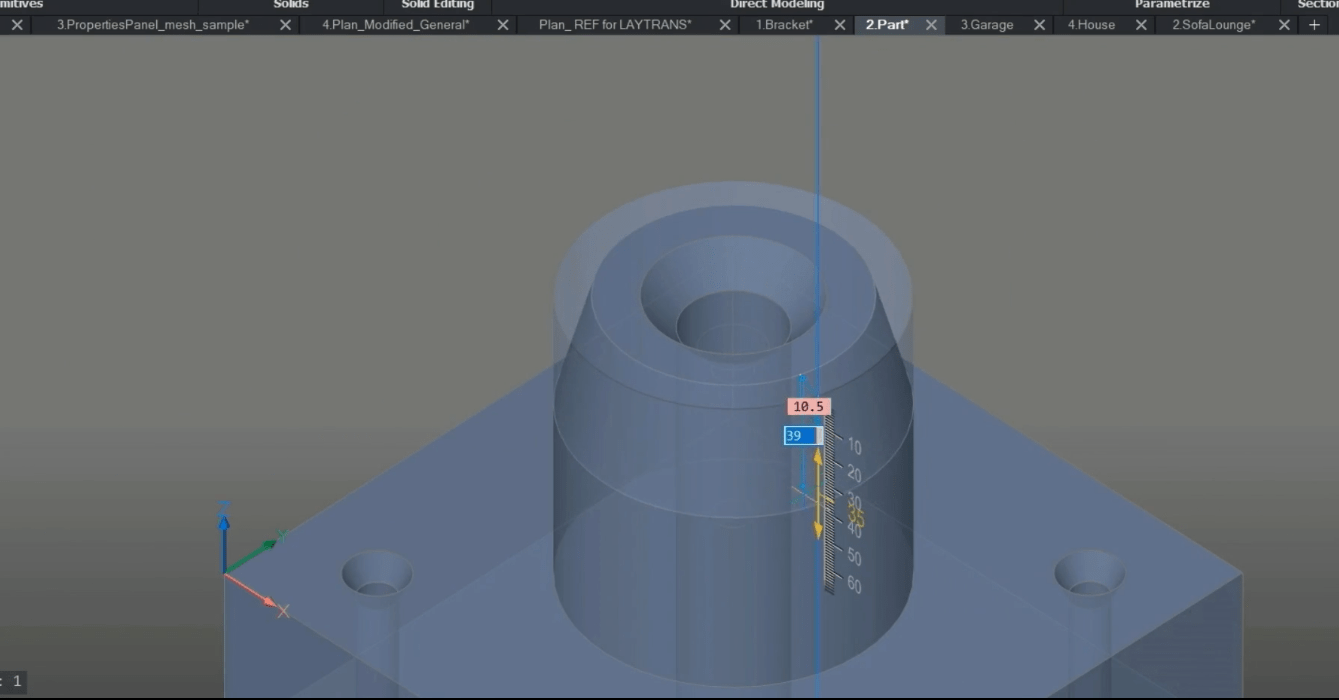Switch to the 1.Bracket* drawing tab
The width and height of the screenshot is (1339, 700).
pyautogui.click(x=784, y=25)
